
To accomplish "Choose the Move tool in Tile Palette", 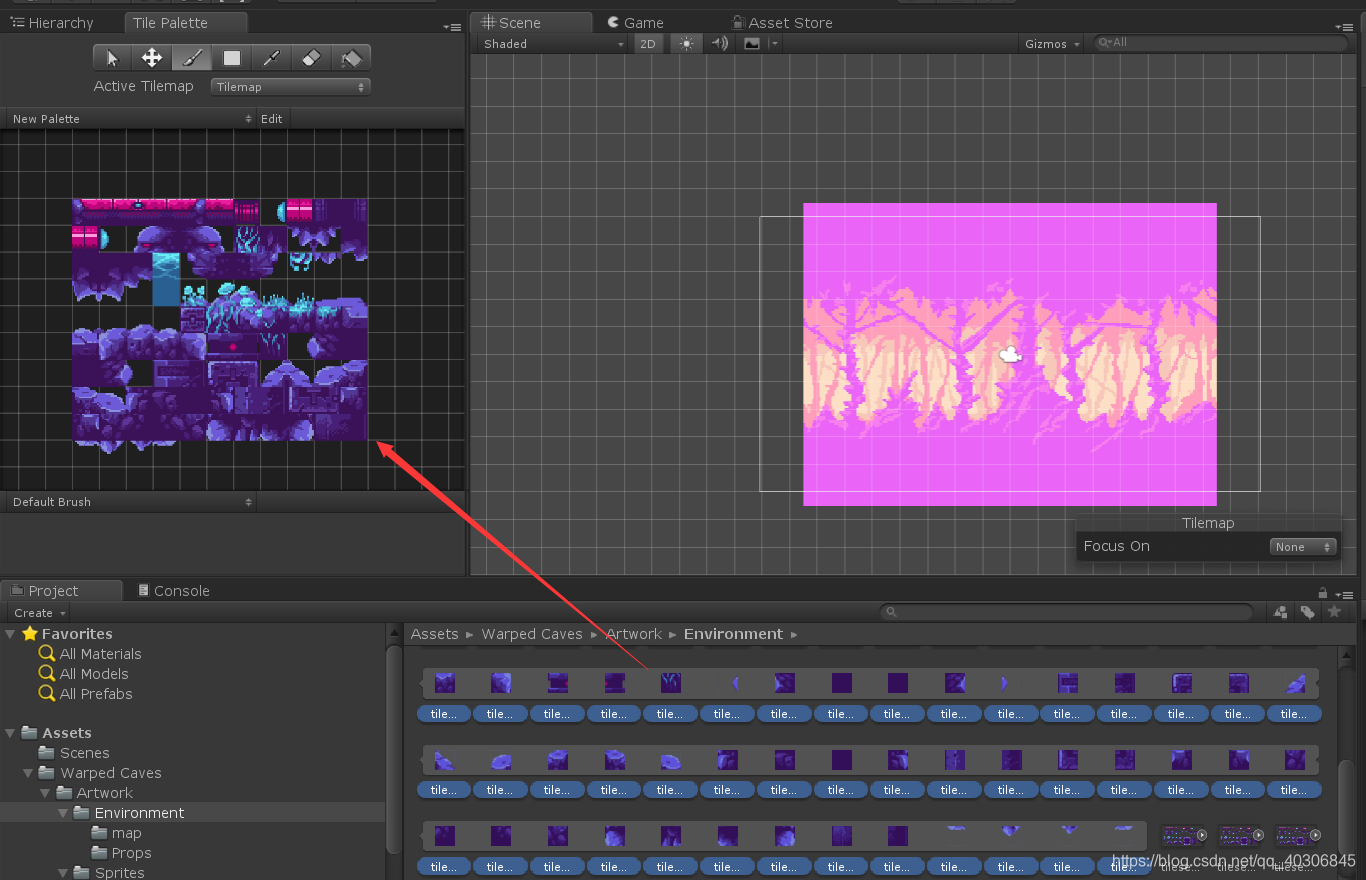I will [152, 58].
